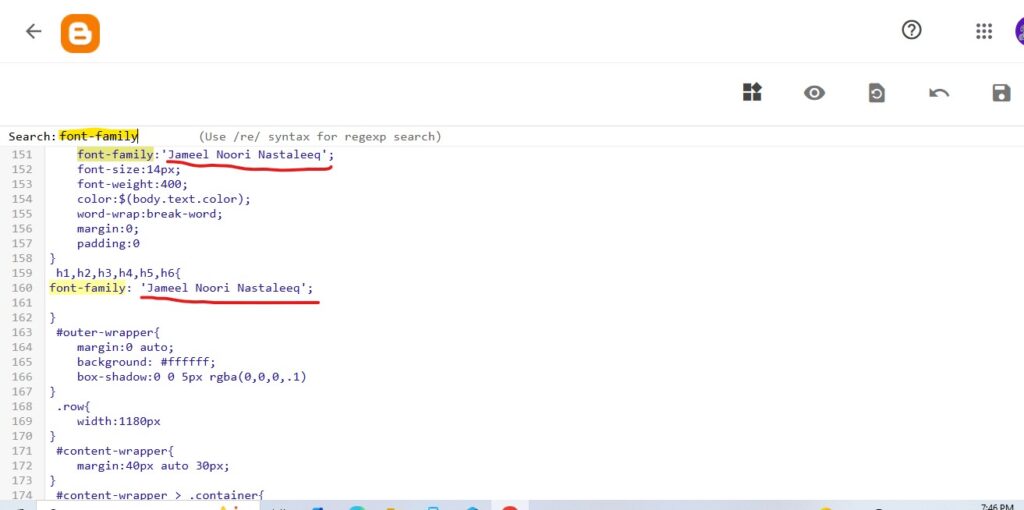Click the #outer-wrapper{ selector line

(x=107, y=332)
